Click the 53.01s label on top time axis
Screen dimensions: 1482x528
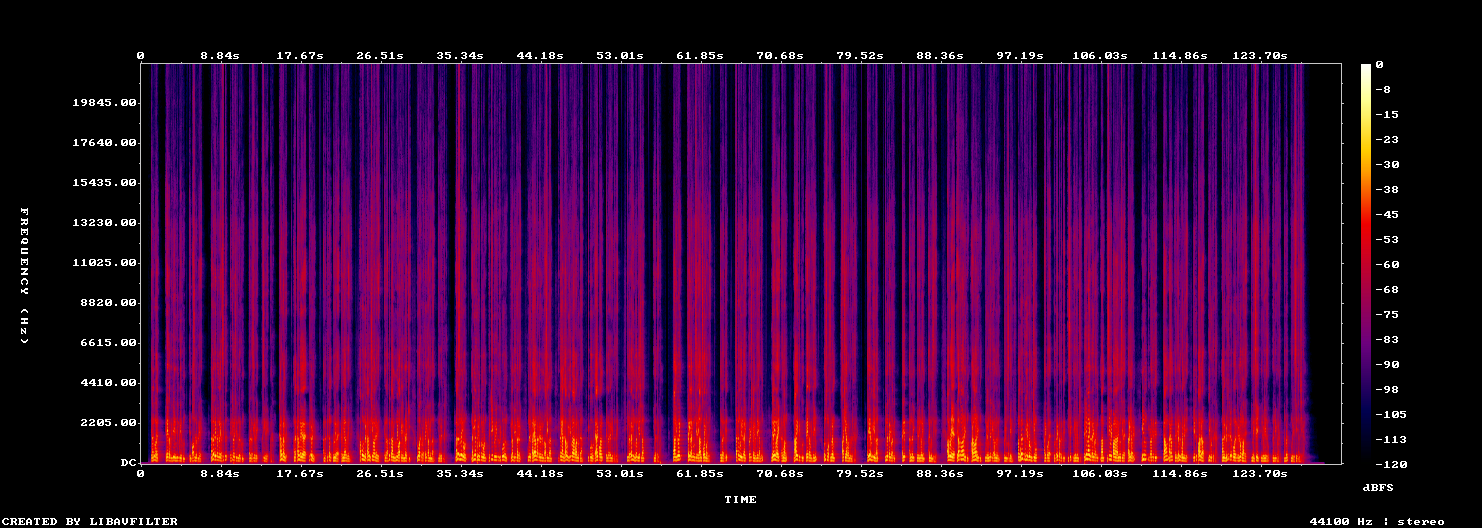(x=620, y=55)
